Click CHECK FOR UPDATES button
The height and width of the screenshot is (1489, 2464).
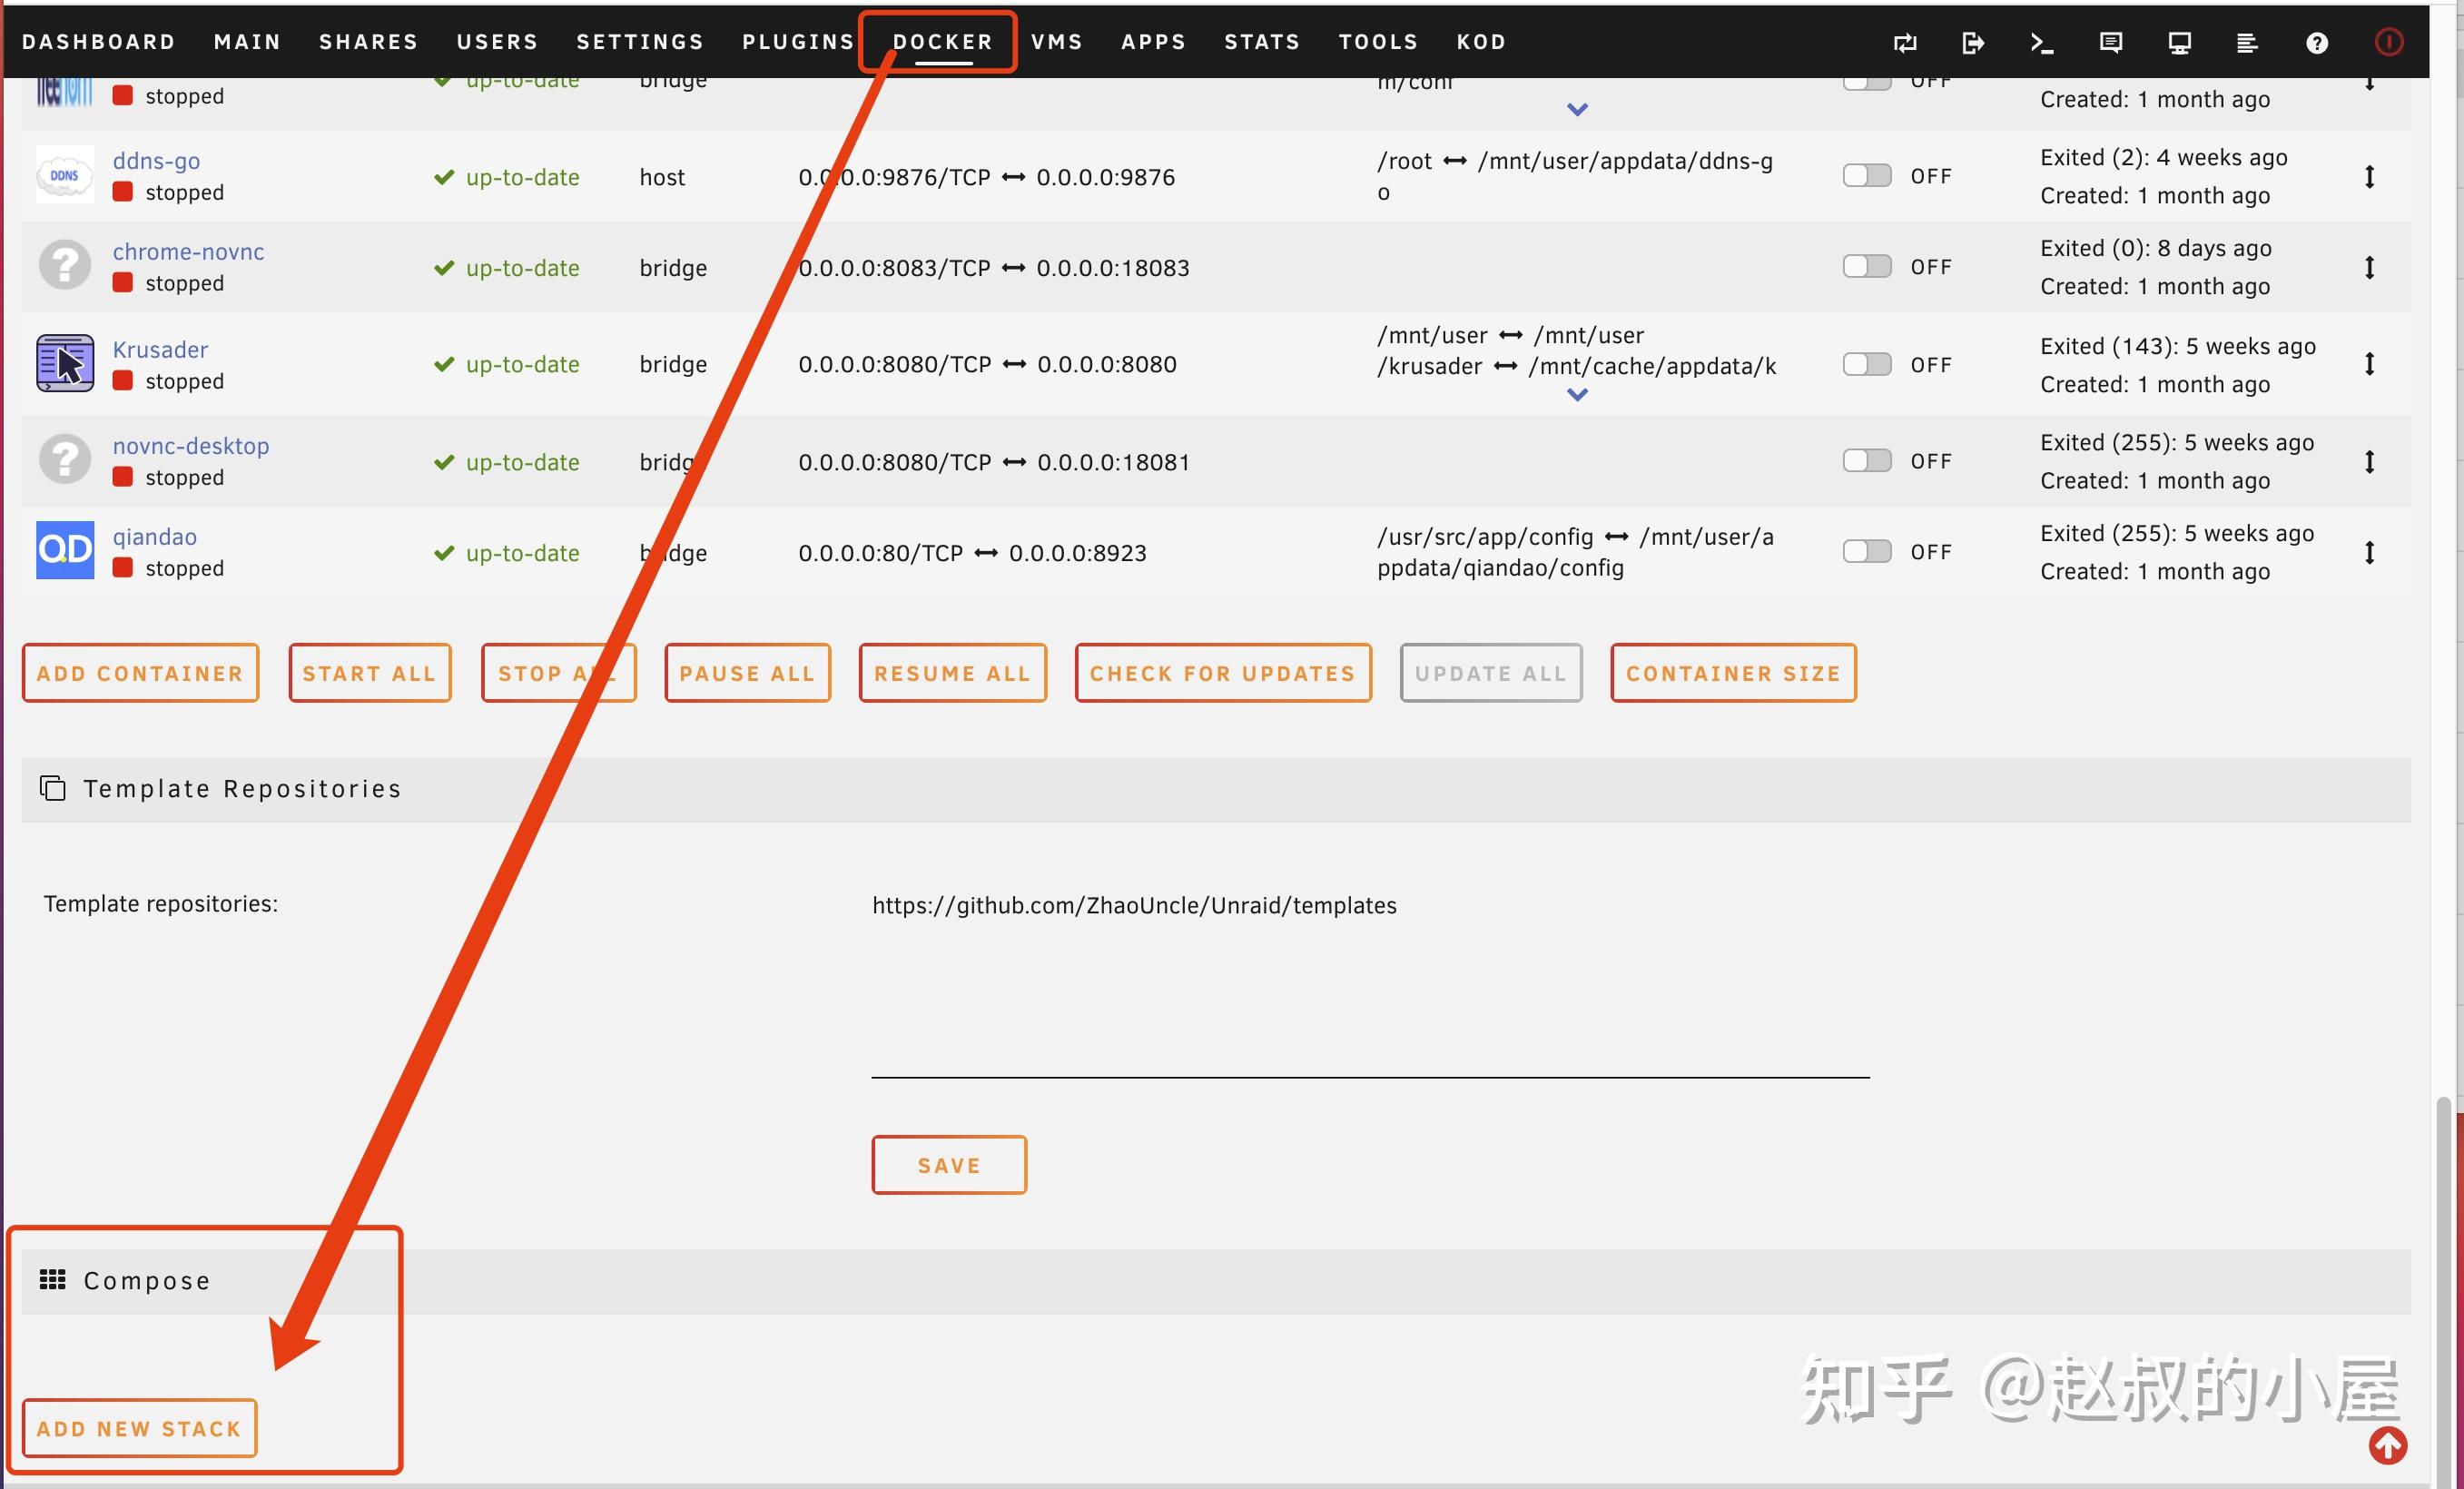1222,673
